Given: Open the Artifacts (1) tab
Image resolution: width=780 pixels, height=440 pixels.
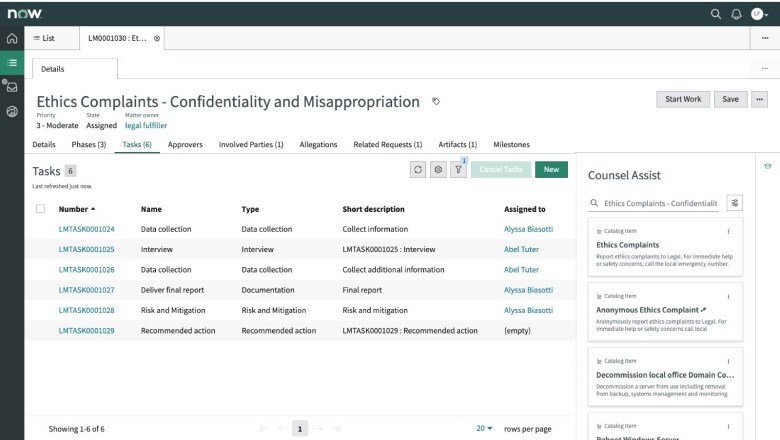Looking at the screenshot, I should (457, 144).
